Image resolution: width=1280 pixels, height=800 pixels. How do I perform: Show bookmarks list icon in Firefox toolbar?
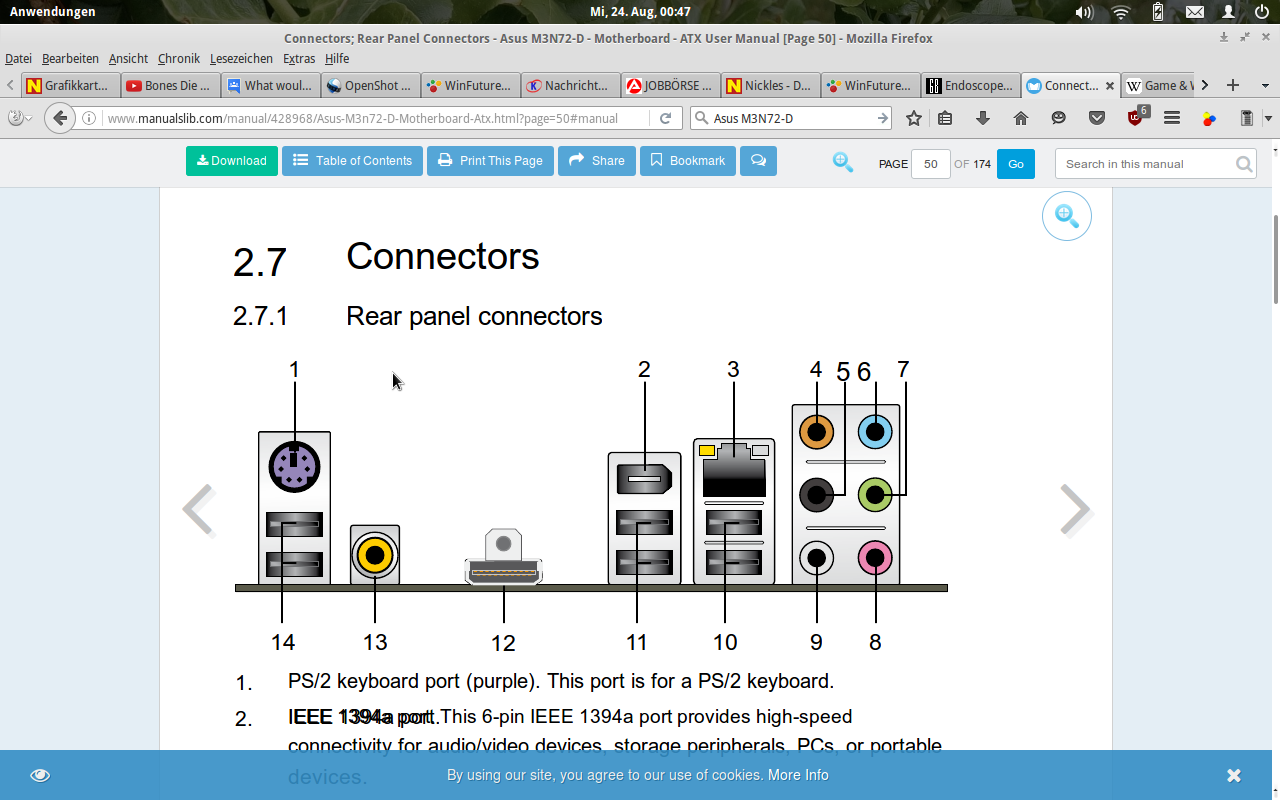point(945,118)
